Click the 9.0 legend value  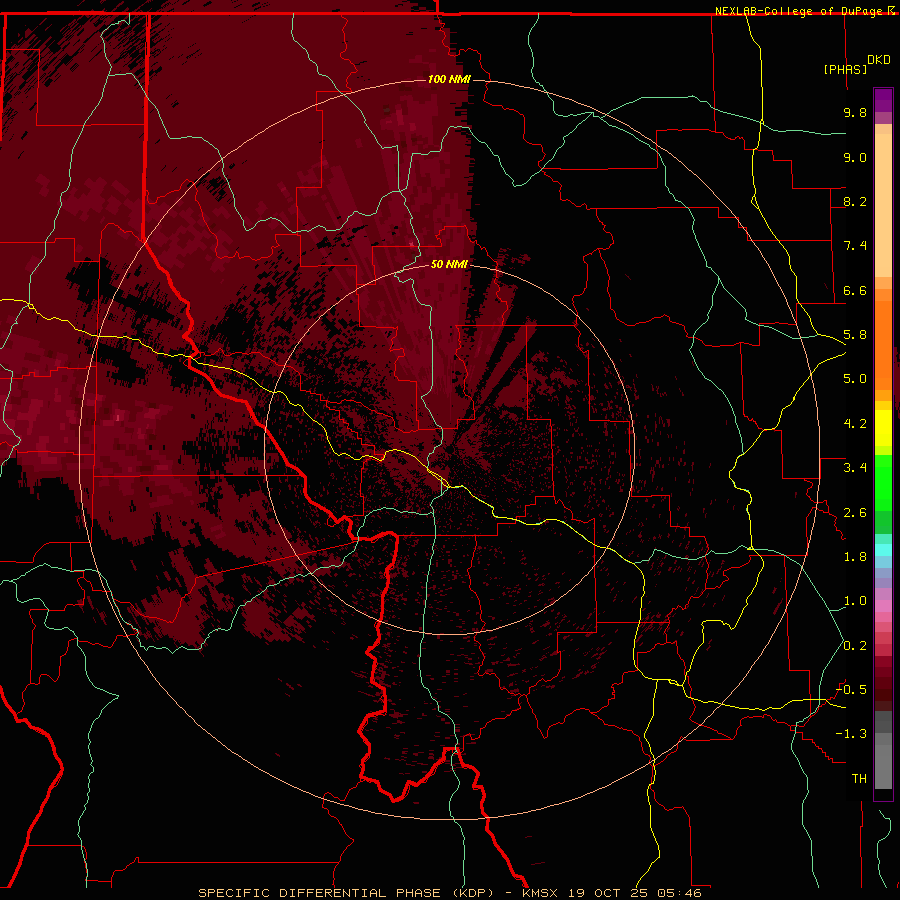[855, 157]
